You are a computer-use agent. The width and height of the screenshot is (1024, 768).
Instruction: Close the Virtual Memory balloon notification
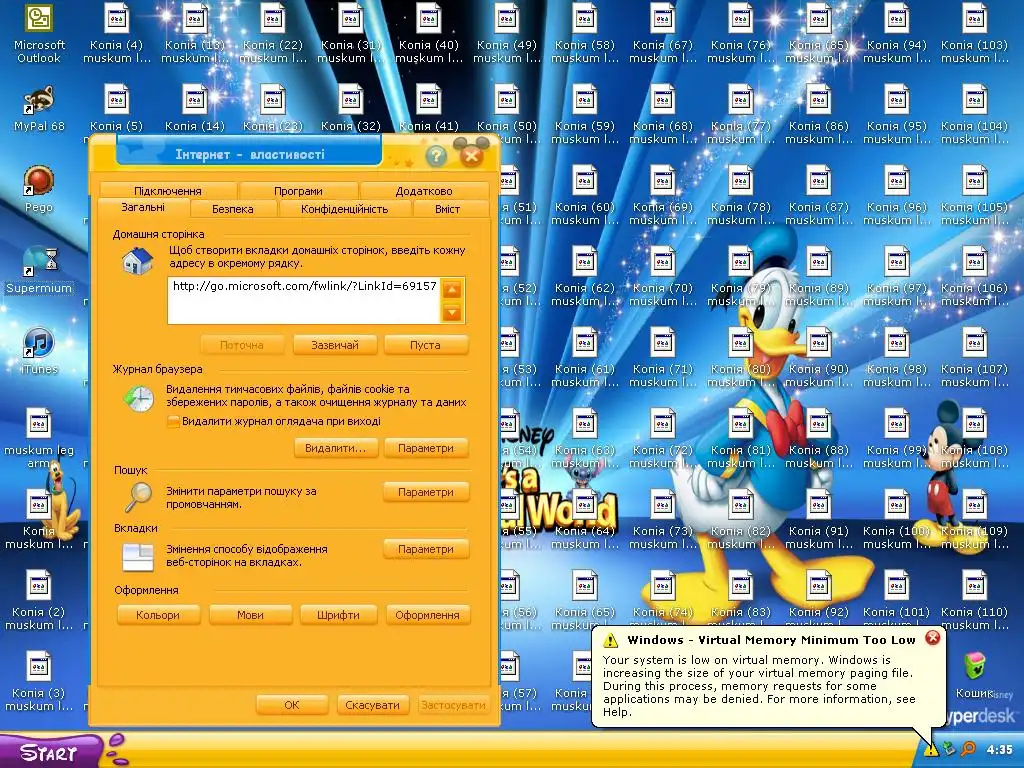pyautogui.click(x=933, y=637)
